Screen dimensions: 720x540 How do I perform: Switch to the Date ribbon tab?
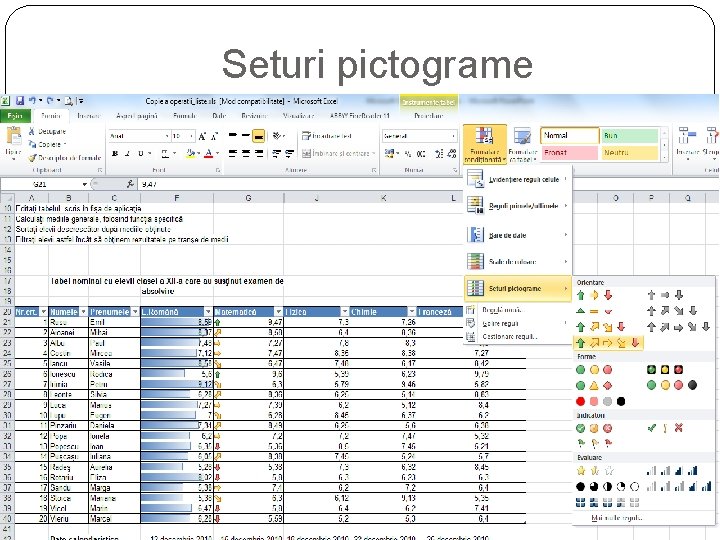pyautogui.click(x=219, y=116)
